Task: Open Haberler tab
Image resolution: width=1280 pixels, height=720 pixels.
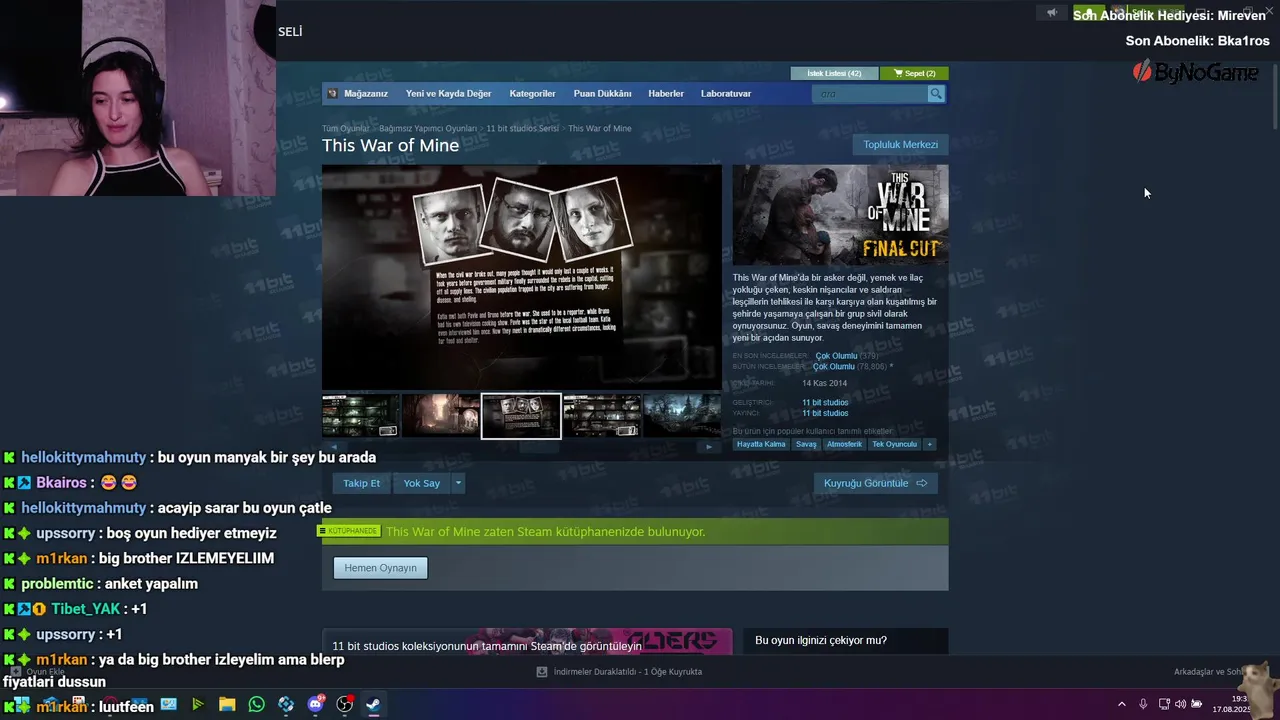Action: coord(666,93)
